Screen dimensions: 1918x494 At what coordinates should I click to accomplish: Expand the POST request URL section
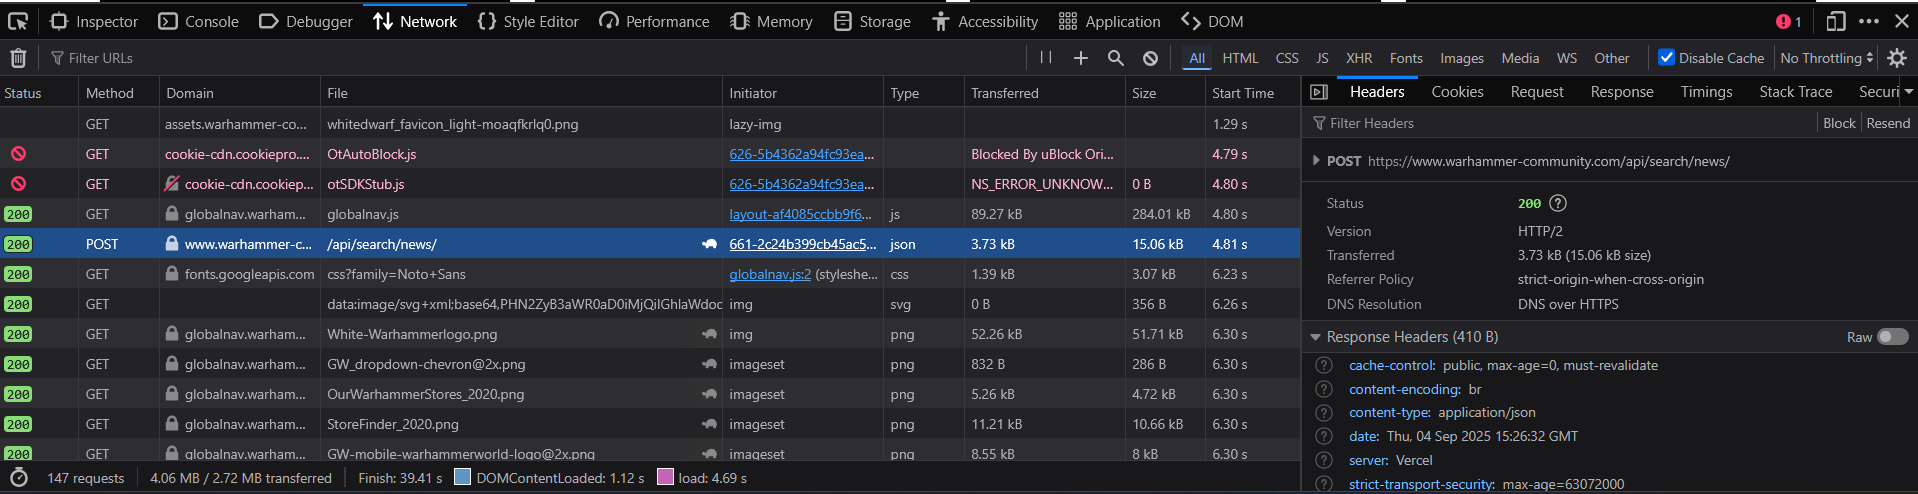1316,161
